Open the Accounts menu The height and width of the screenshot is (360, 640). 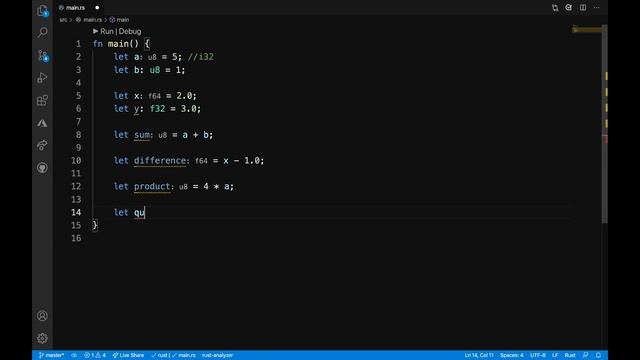42,316
